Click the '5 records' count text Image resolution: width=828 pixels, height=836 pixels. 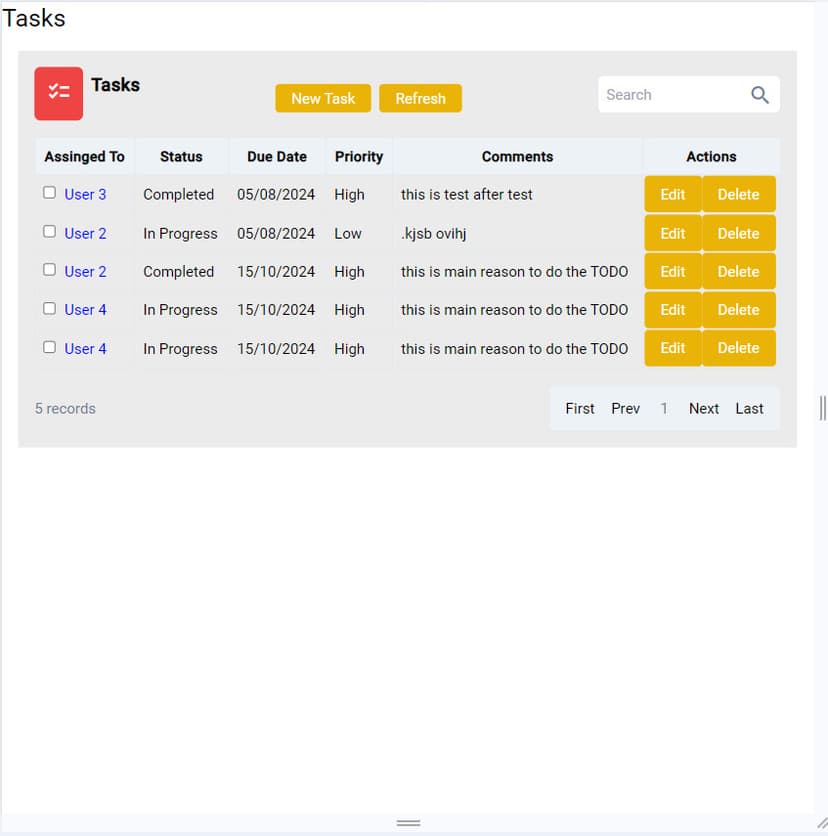click(66, 409)
